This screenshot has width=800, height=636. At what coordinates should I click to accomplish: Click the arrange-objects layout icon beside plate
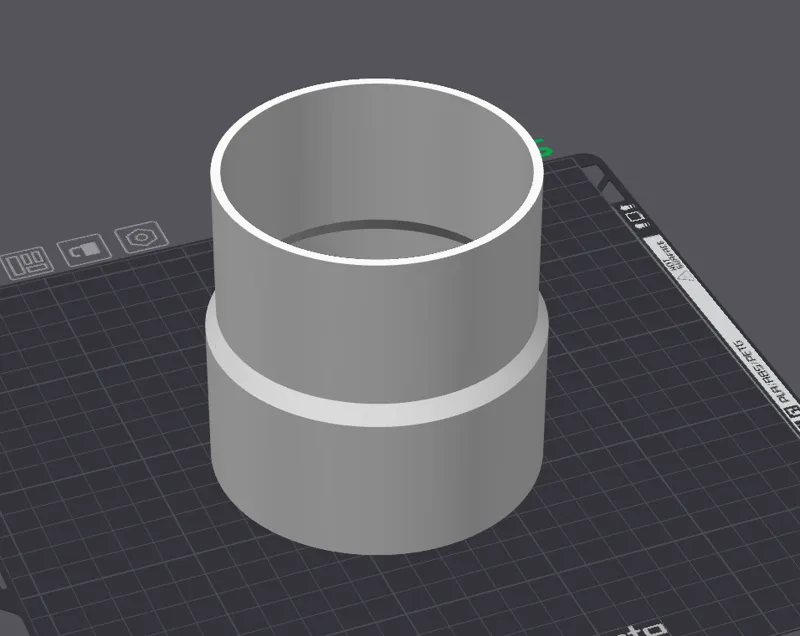point(28,262)
